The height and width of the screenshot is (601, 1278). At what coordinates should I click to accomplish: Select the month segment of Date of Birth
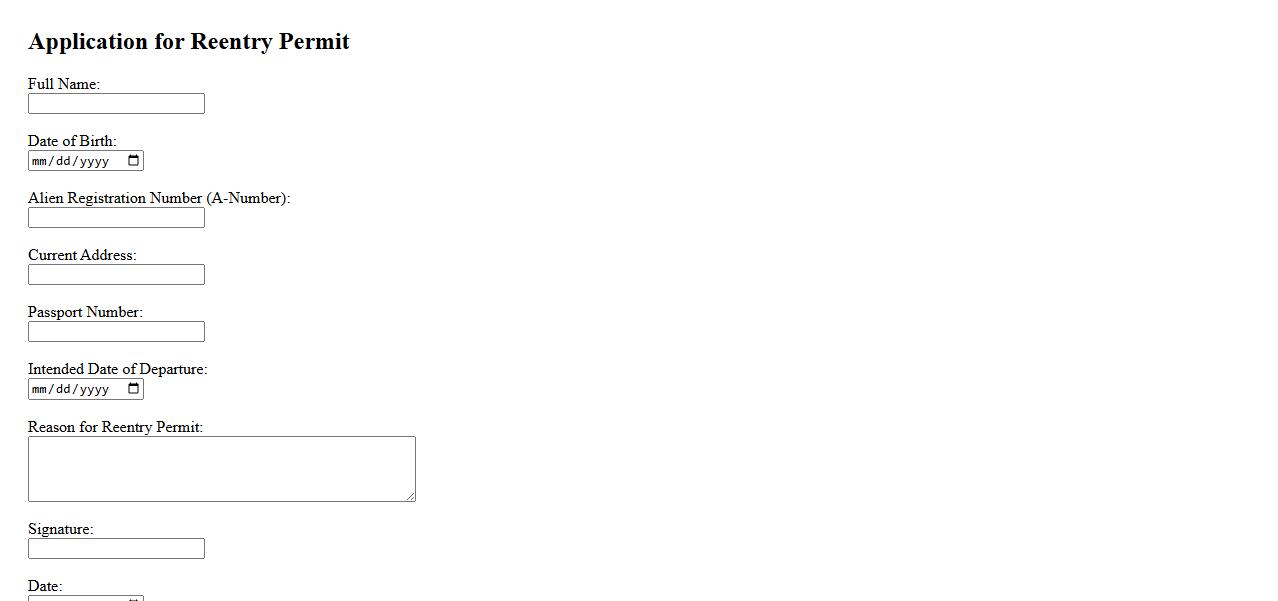tap(40, 161)
